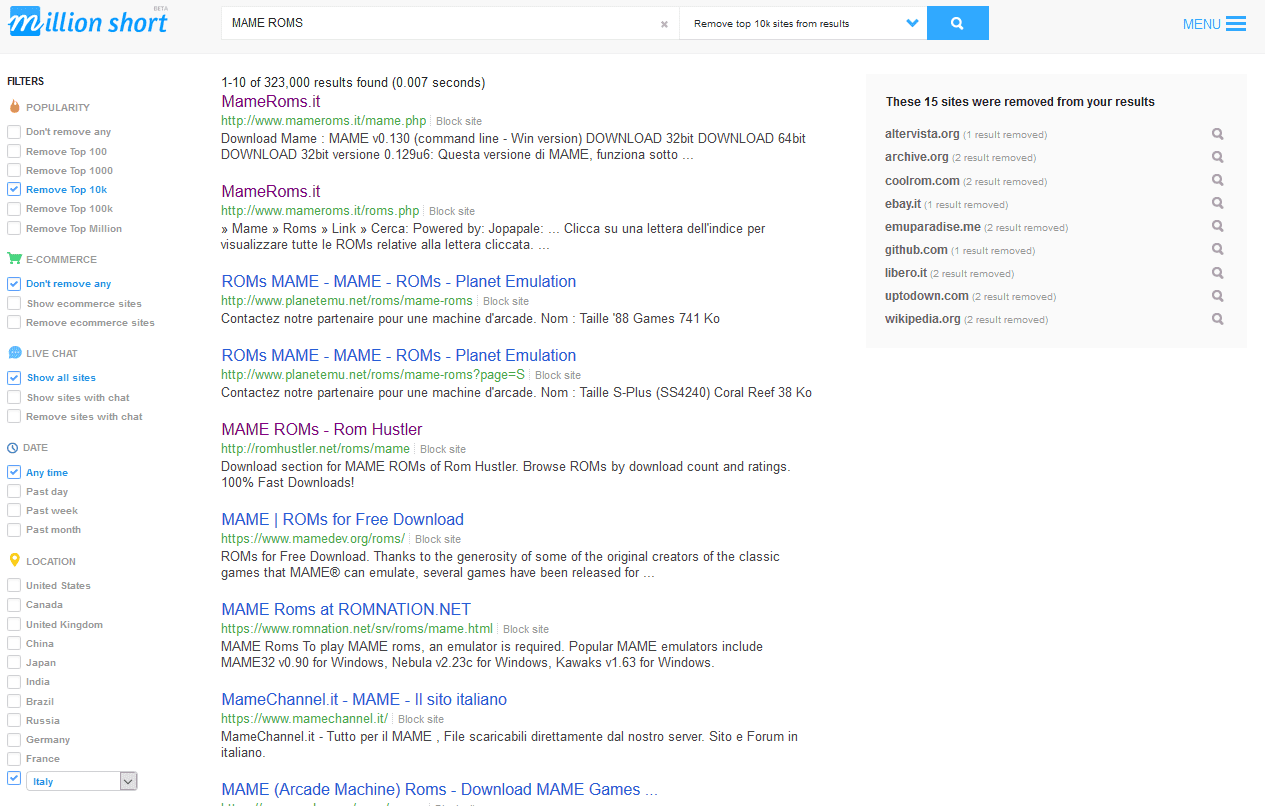
Task: Click the blue search magnifier button
Action: [x=957, y=23]
